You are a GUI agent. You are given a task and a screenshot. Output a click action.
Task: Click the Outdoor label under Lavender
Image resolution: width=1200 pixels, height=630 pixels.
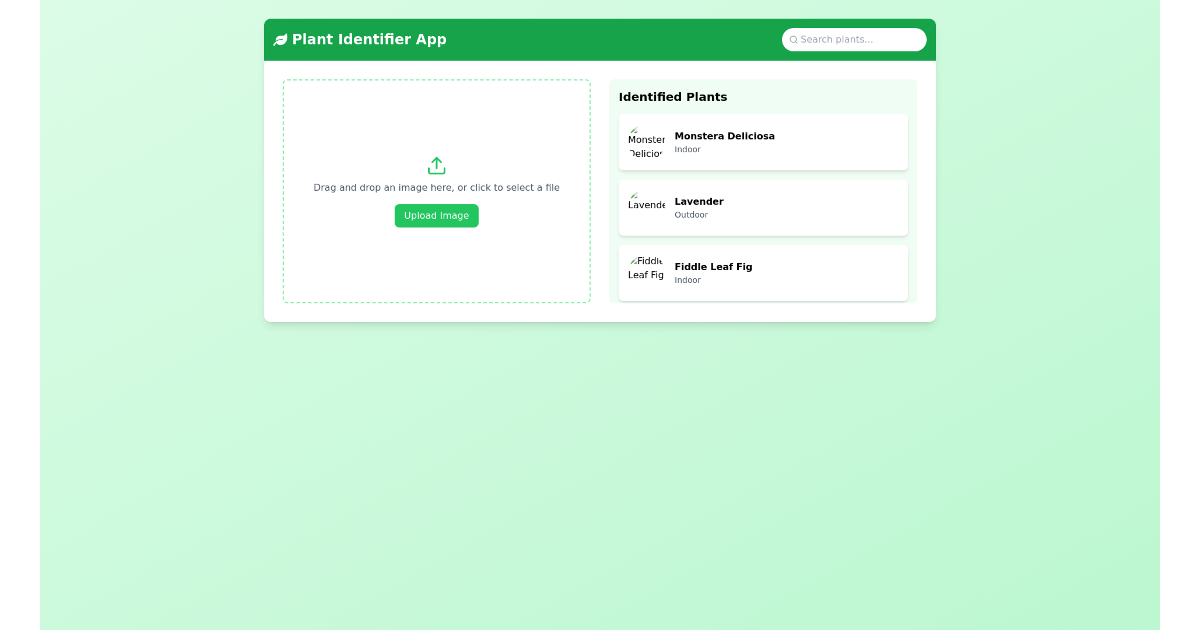point(691,214)
